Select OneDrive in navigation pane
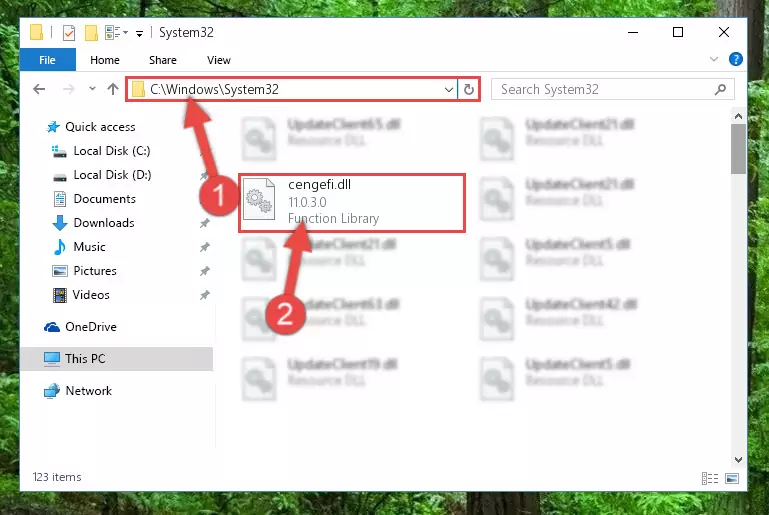Viewport: 769px width, 515px height. tap(91, 327)
